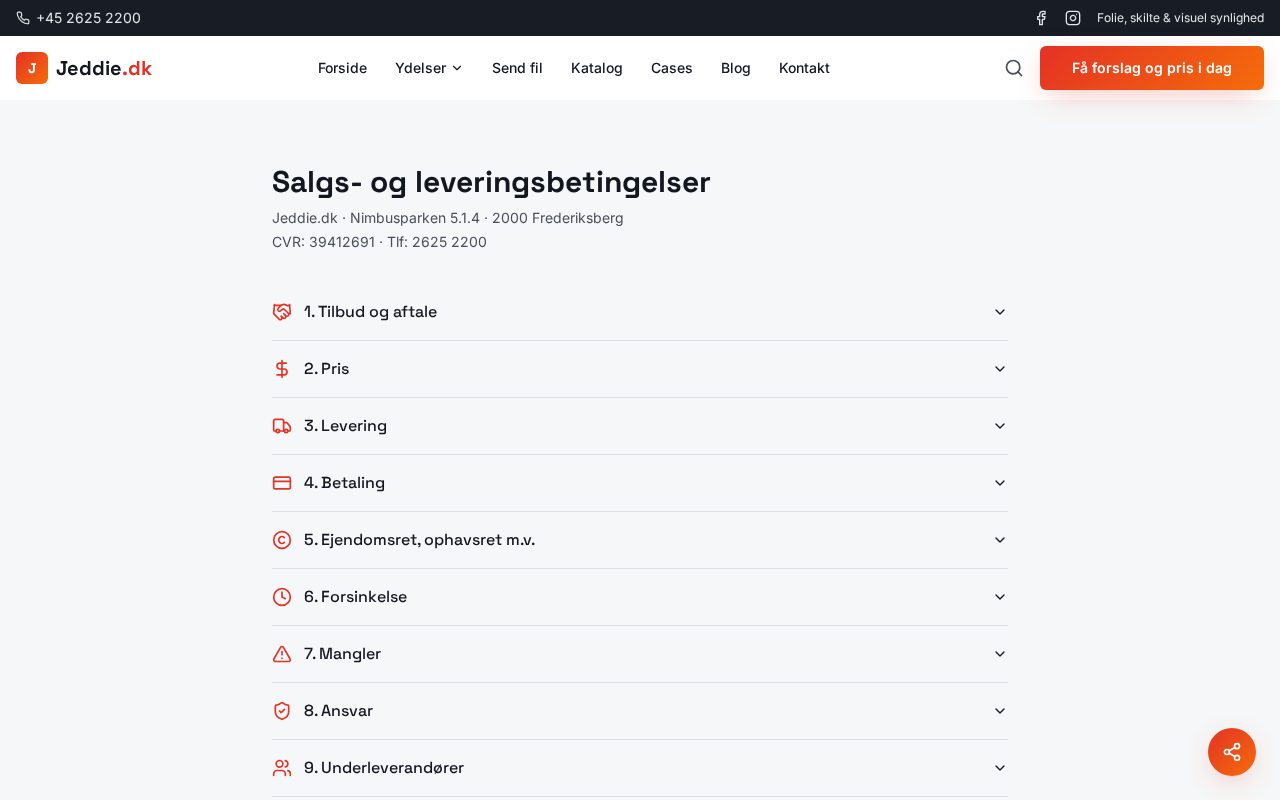
Task: Open the Ydelser dropdown menu
Action: (429, 68)
